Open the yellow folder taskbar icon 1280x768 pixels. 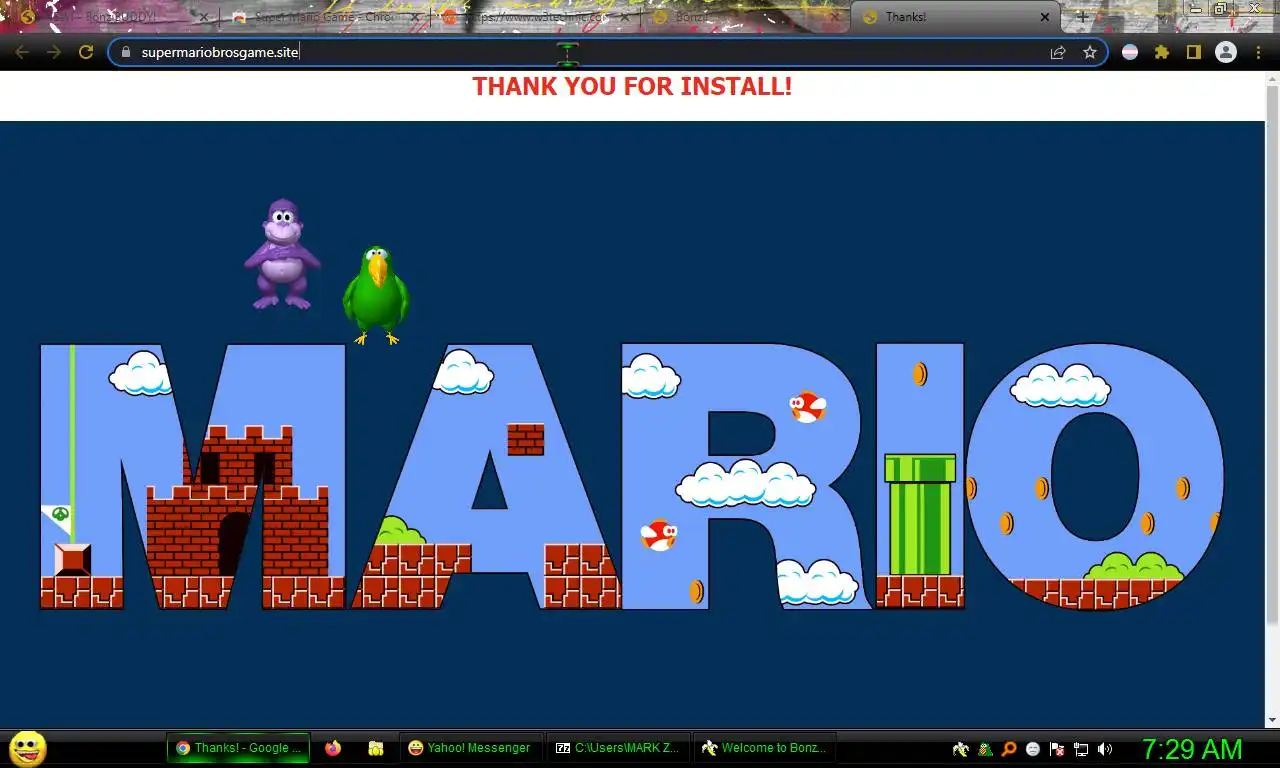[x=376, y=748]
